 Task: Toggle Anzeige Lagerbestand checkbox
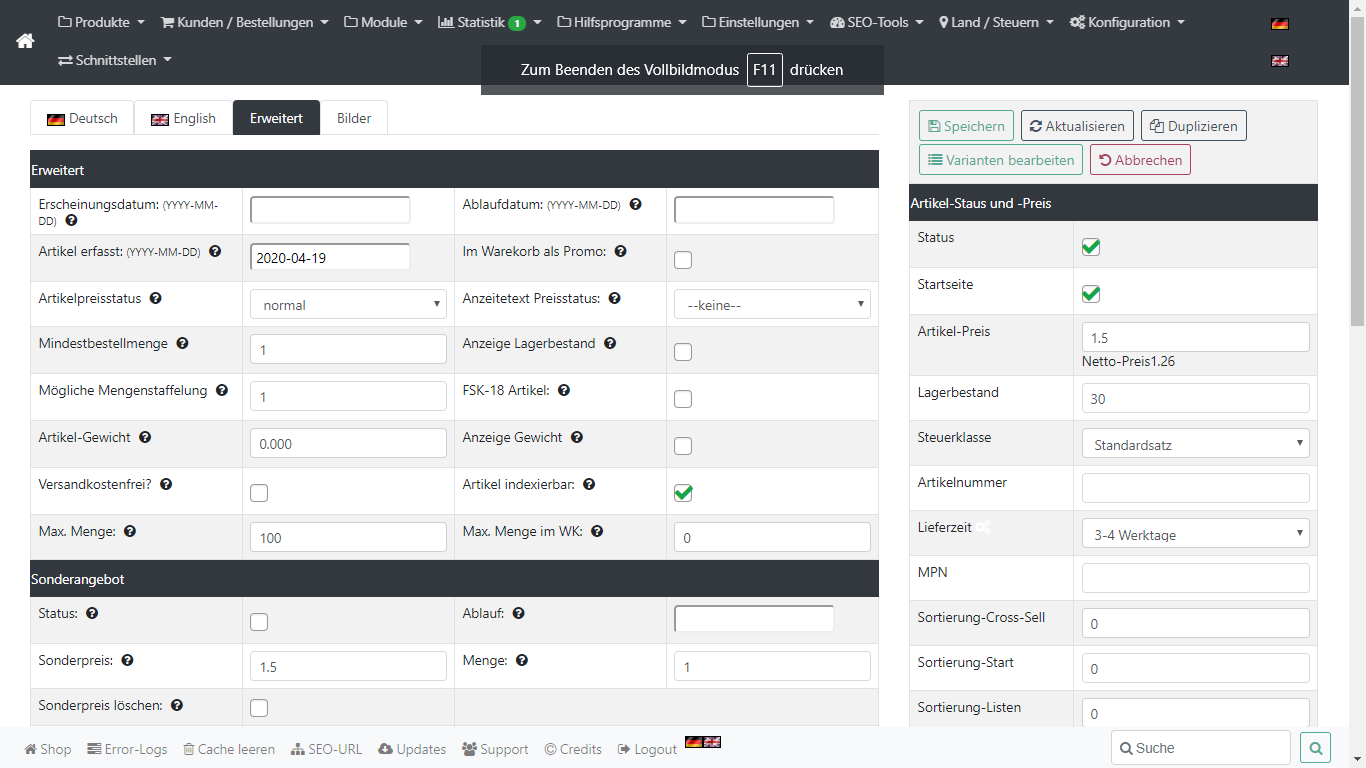683,352
